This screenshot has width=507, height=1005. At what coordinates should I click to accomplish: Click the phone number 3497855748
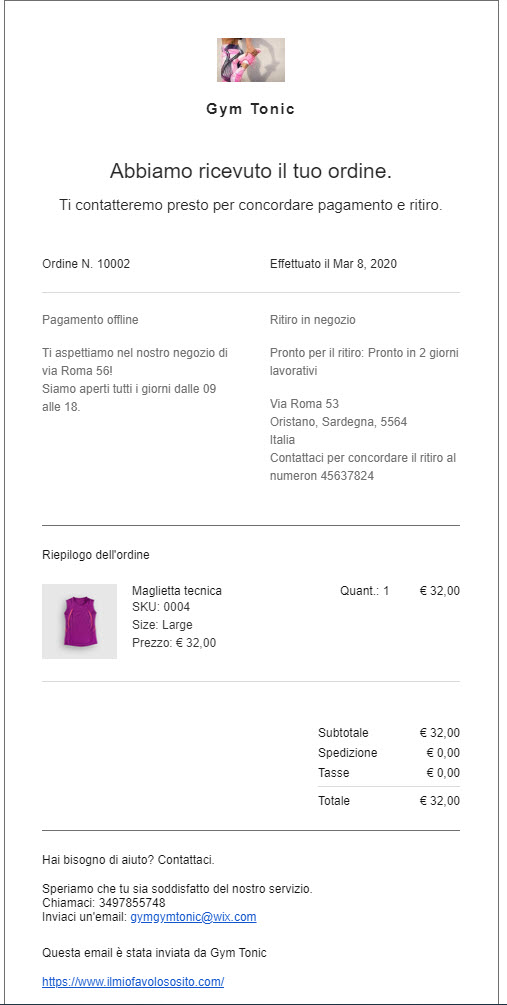click(132, 902)
